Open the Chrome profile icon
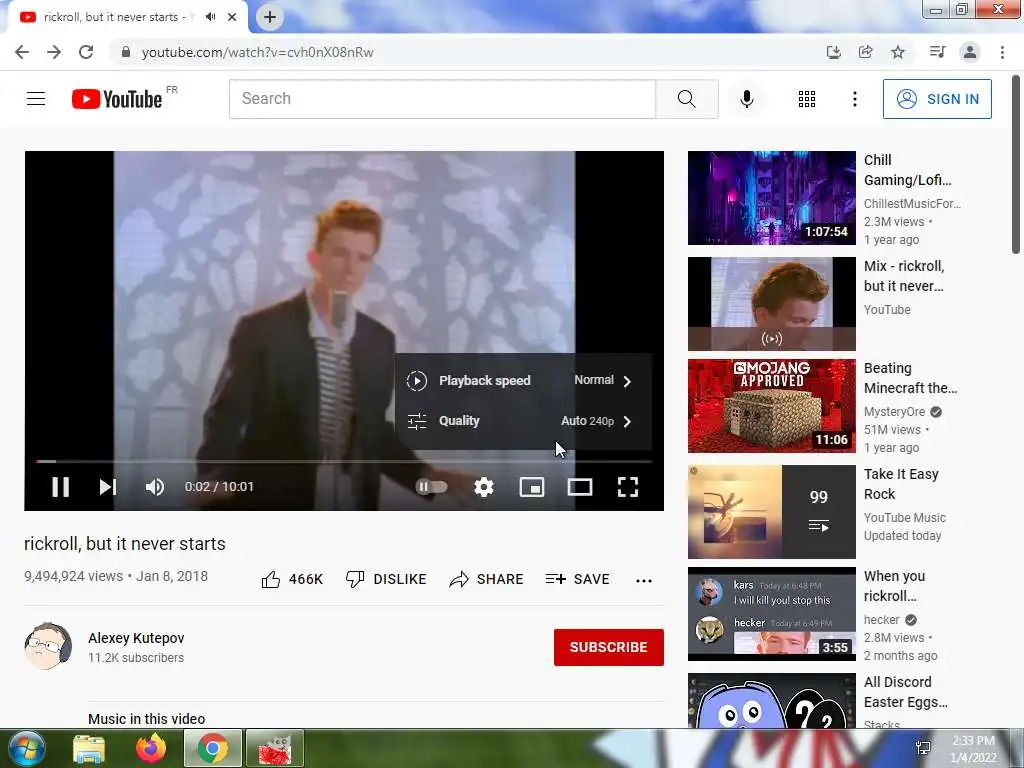Viewport: 1024px width, 768px height. tap(970, 52)
